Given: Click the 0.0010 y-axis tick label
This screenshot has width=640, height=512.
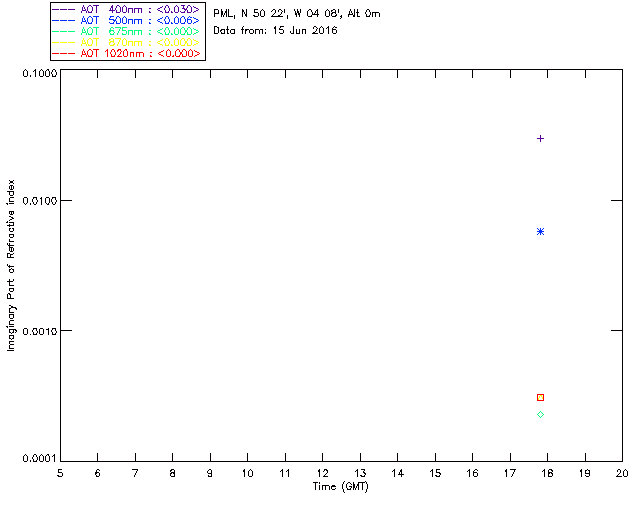Looking at the screenshot, I should click(40, 331).
